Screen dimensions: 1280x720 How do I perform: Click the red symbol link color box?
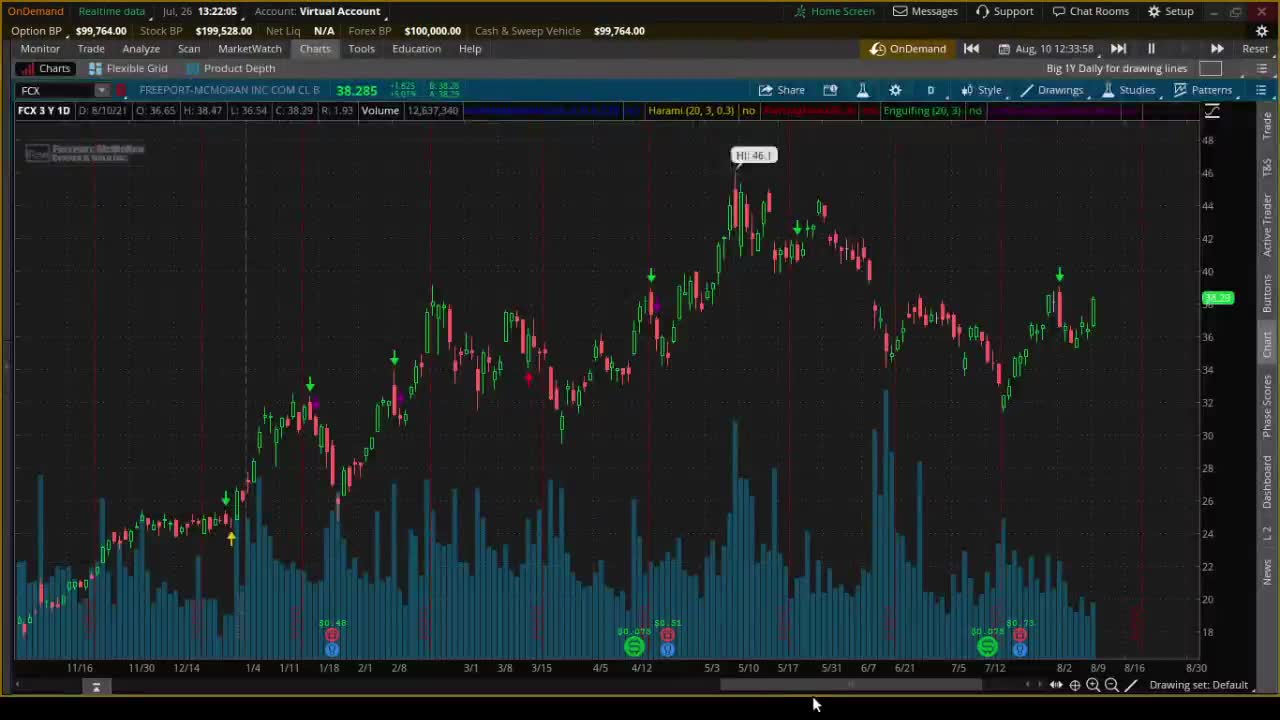(121, 90)
